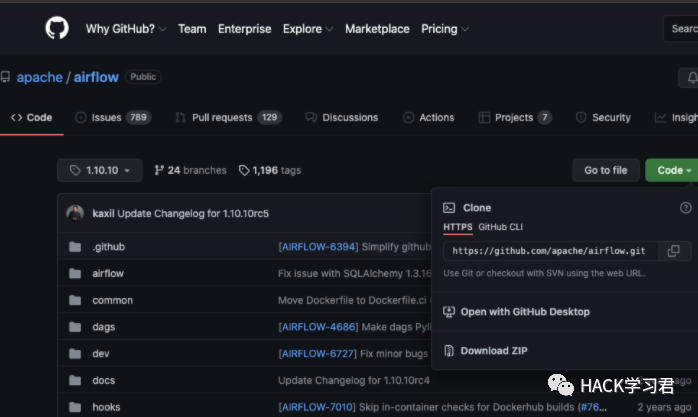698x417 pixels.
Task: Click the hooks folder icon
Action: coord(75,407)
